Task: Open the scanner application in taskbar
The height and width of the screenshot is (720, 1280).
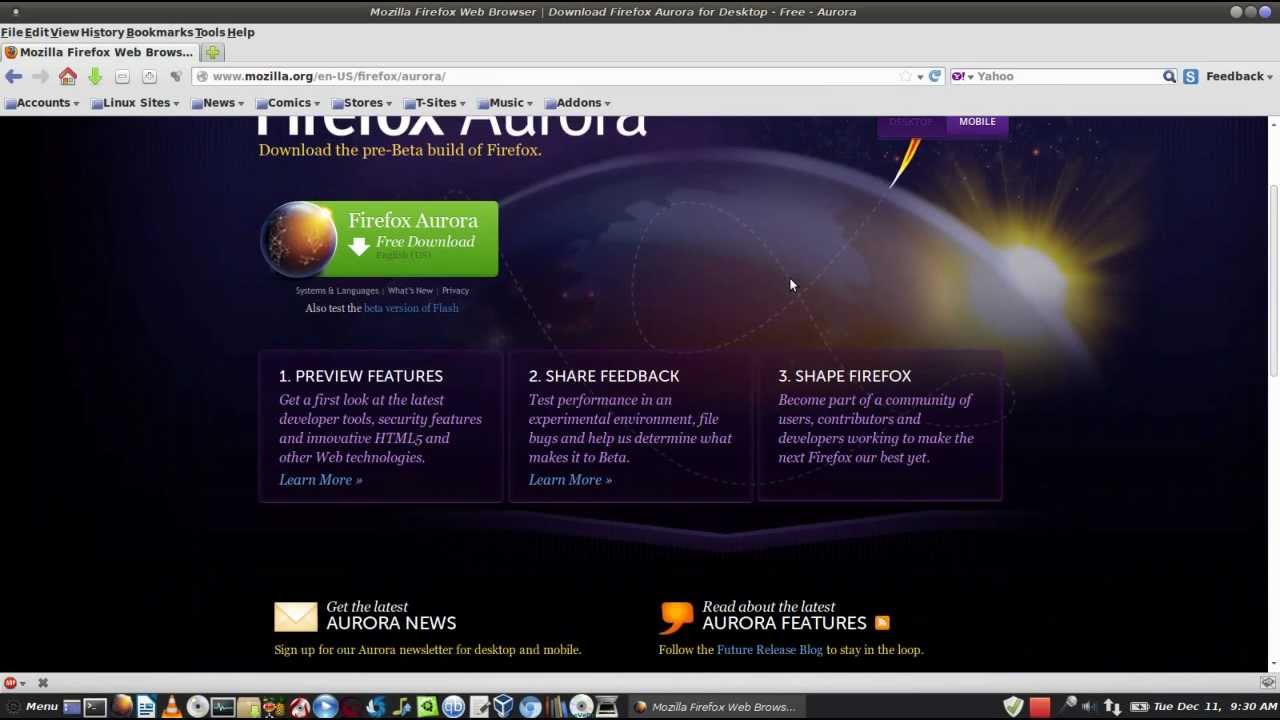Action: pos(607,707)
